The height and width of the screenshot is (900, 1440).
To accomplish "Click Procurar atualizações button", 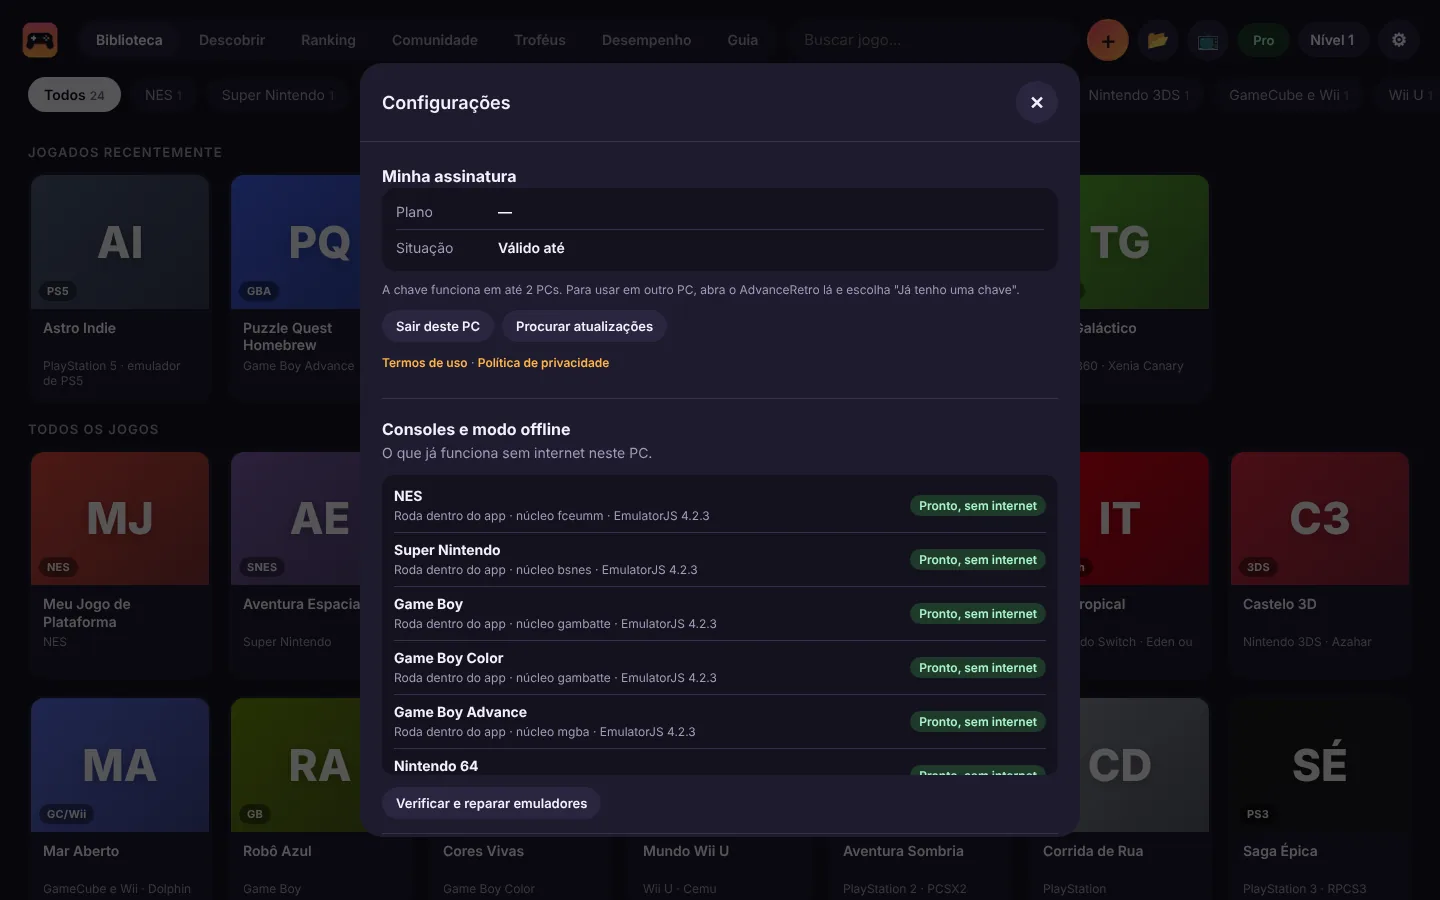I will 584,326.
